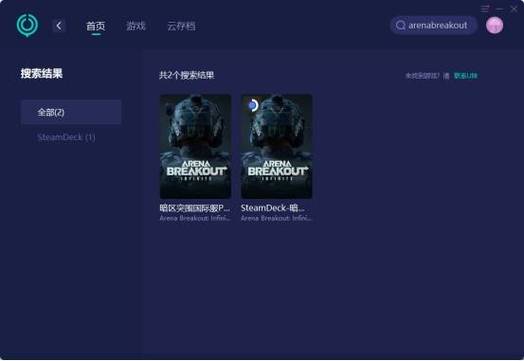Click the 暗区突围国际服 game title

pyautogui.click(x=195, y=208)
